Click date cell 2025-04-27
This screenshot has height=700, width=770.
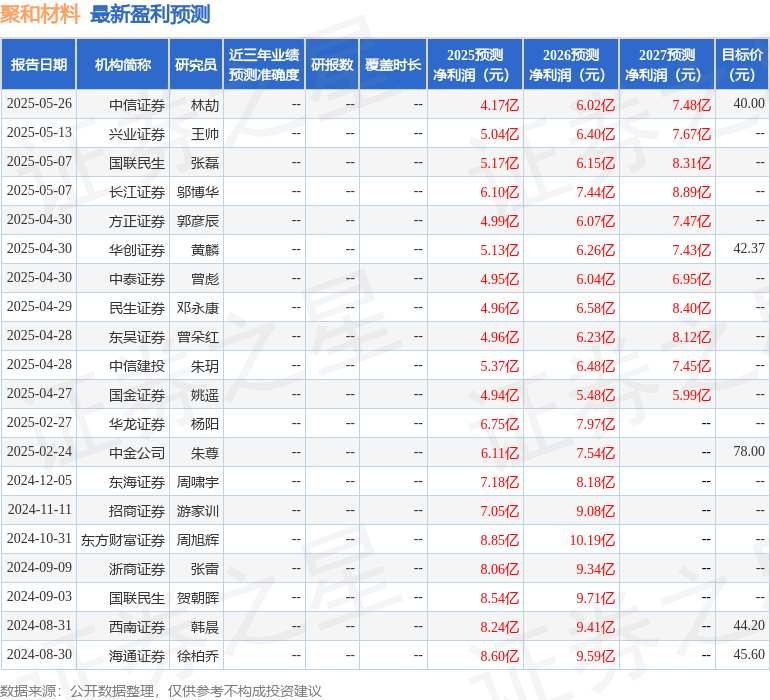(x=39, y=393)
